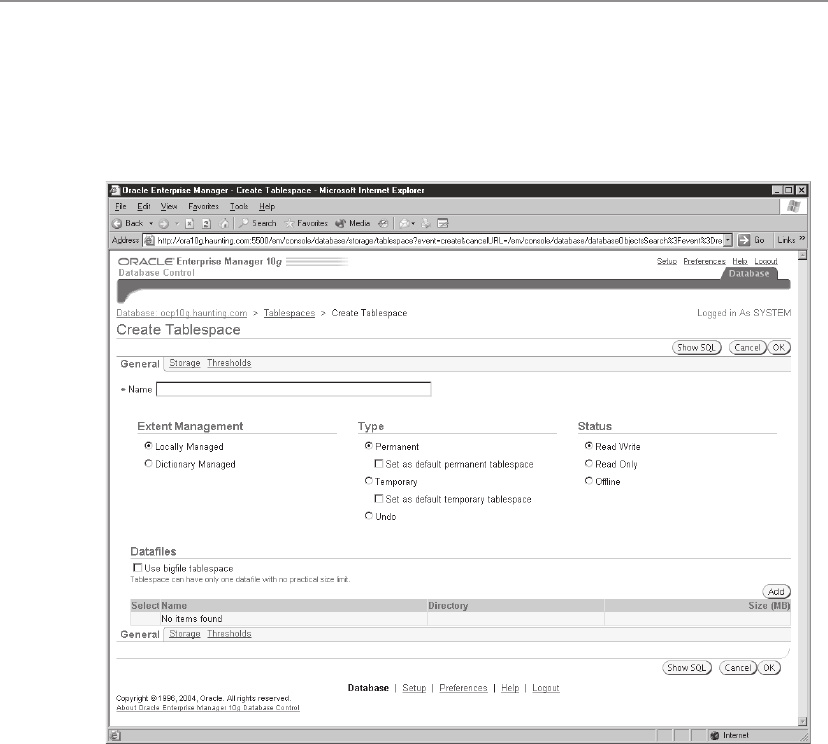The width and height of the screenshot is (828, 744).
Task: Click the browser Forward arrow icon
Action: click(x=164, y=224)
